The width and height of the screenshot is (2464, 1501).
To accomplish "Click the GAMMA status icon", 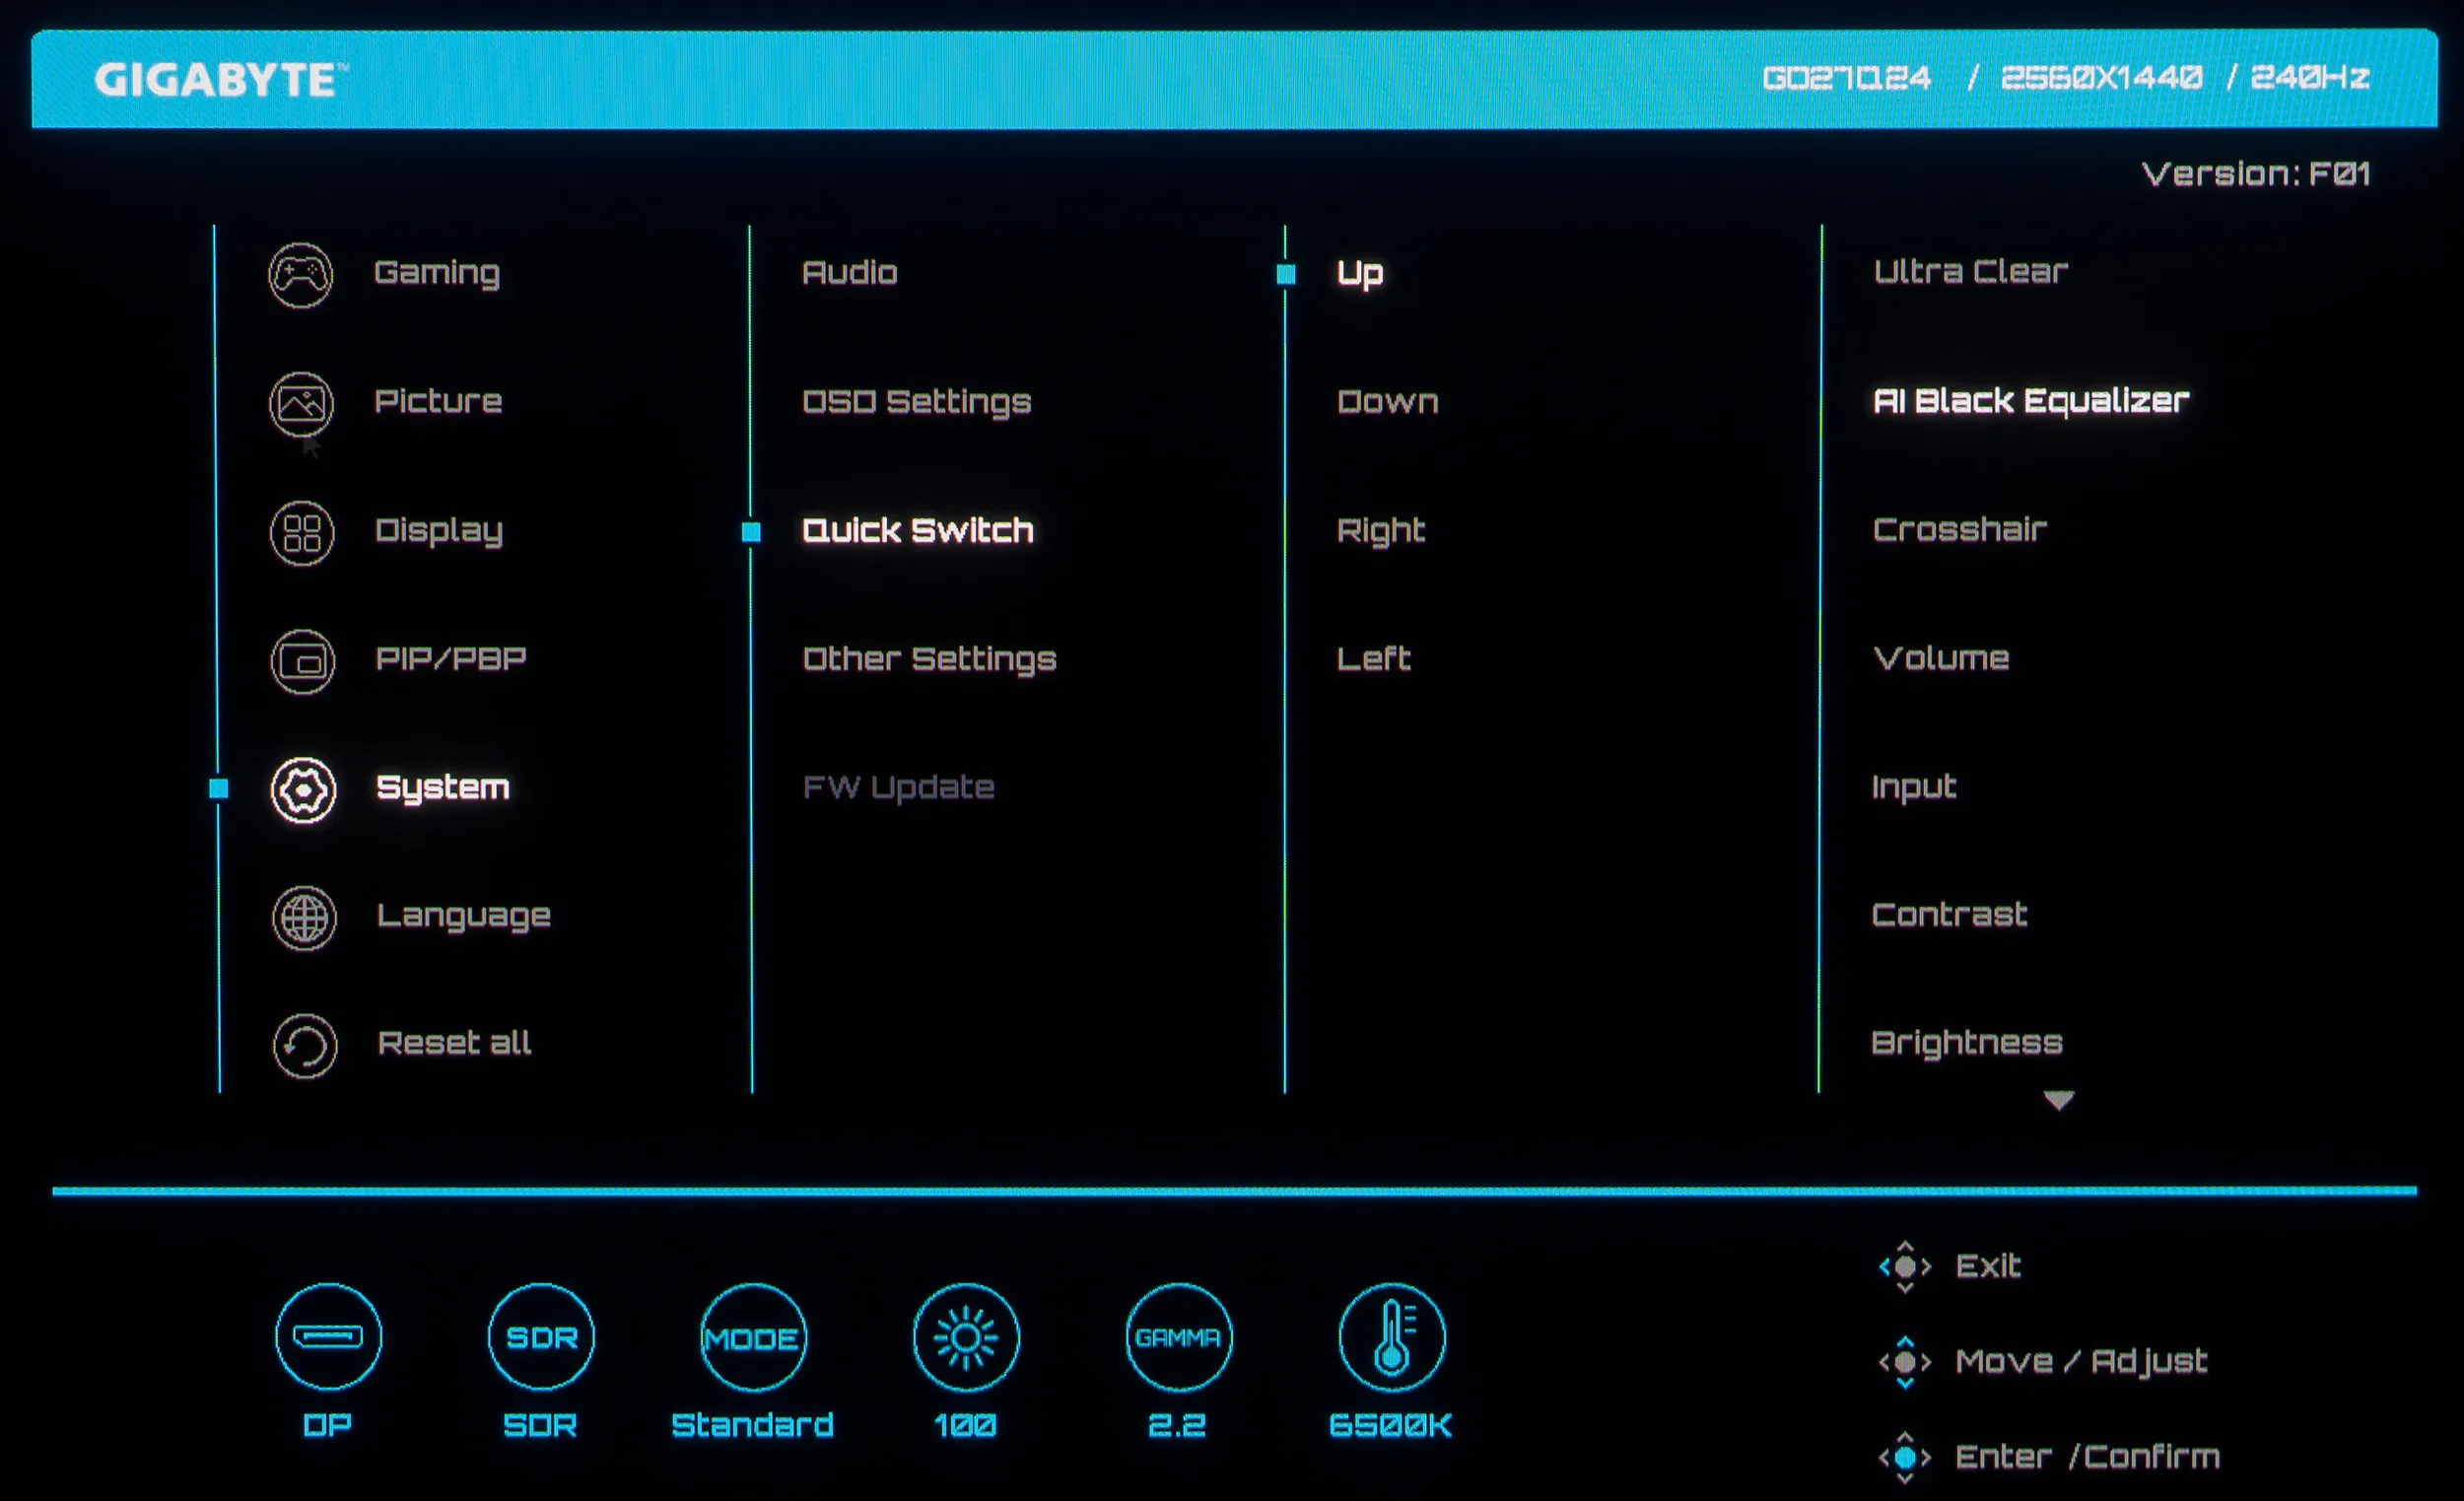I will [x=1178, y=1337].
